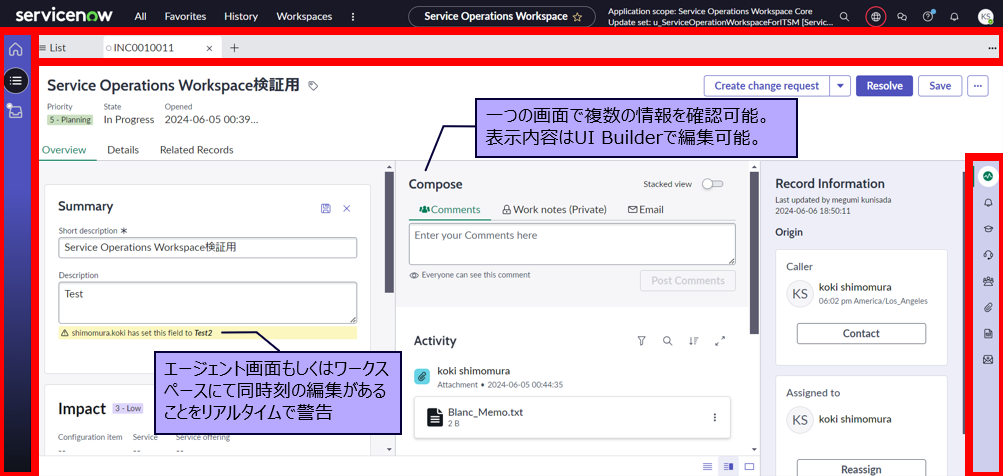Expand the Create change request dropdown arrow
The image size is (1003, 476).
pyautogui.click(x=840, y=86)
